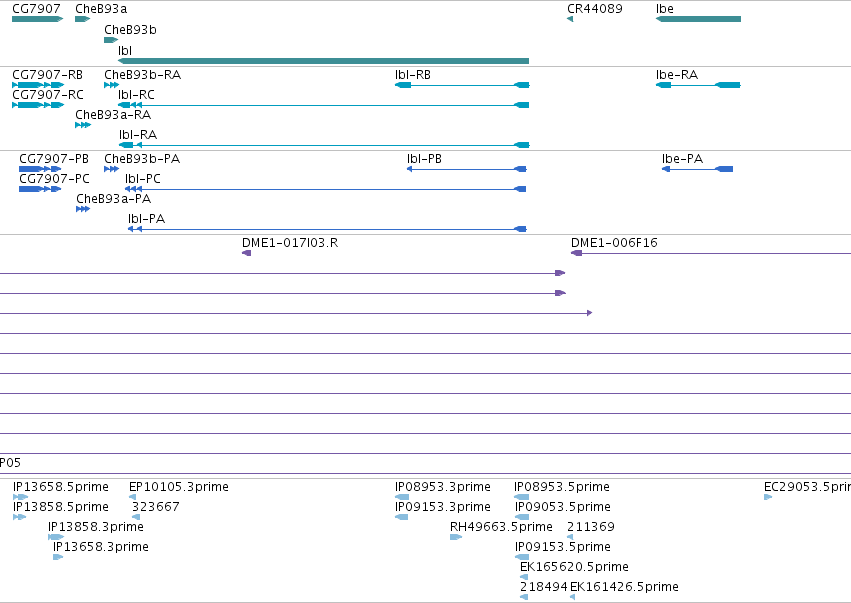This screenshot has width=851, height=603.
Task: Open EST RH49663.5prime label
Action: pos(501,527)
